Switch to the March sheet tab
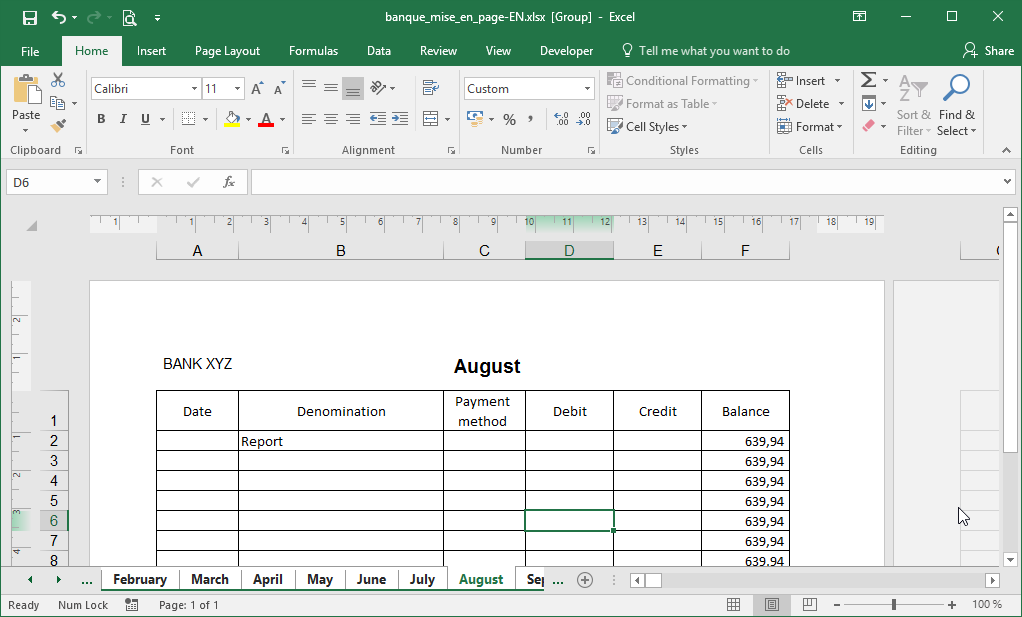This screenshot has width=1022, height=617. [x=210, y=579]
